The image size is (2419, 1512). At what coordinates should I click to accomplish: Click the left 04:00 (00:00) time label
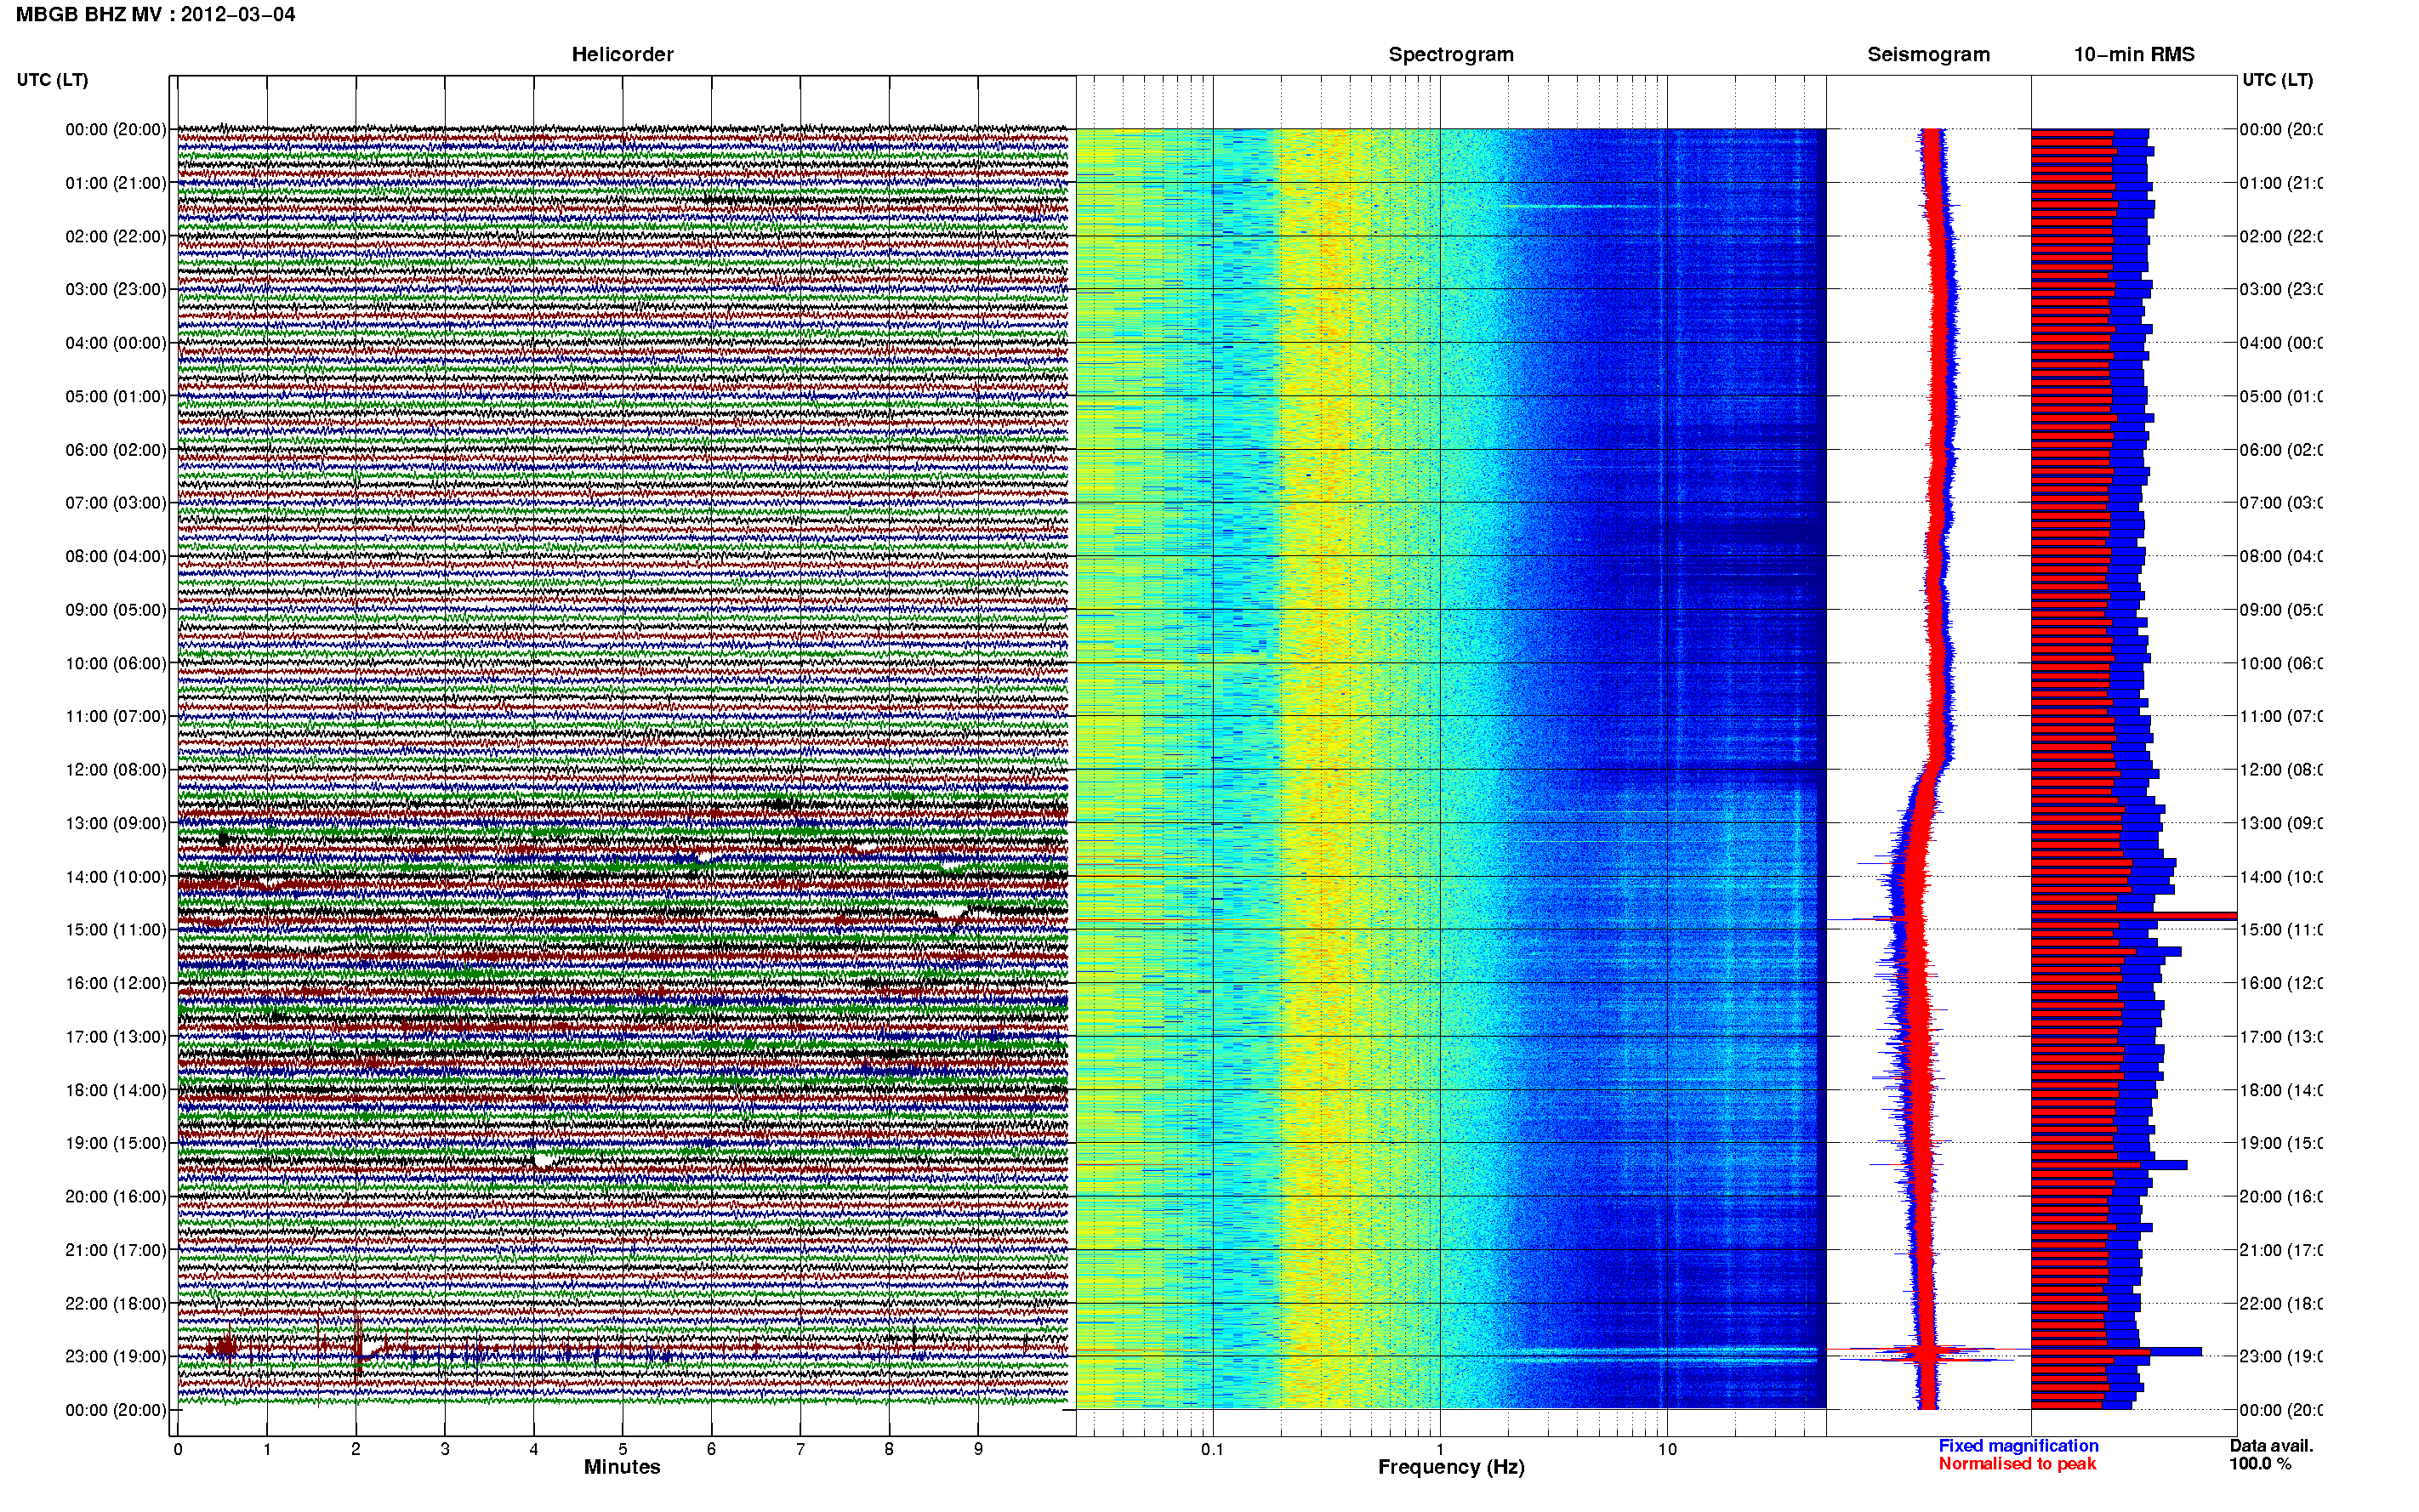click(116, 343)
